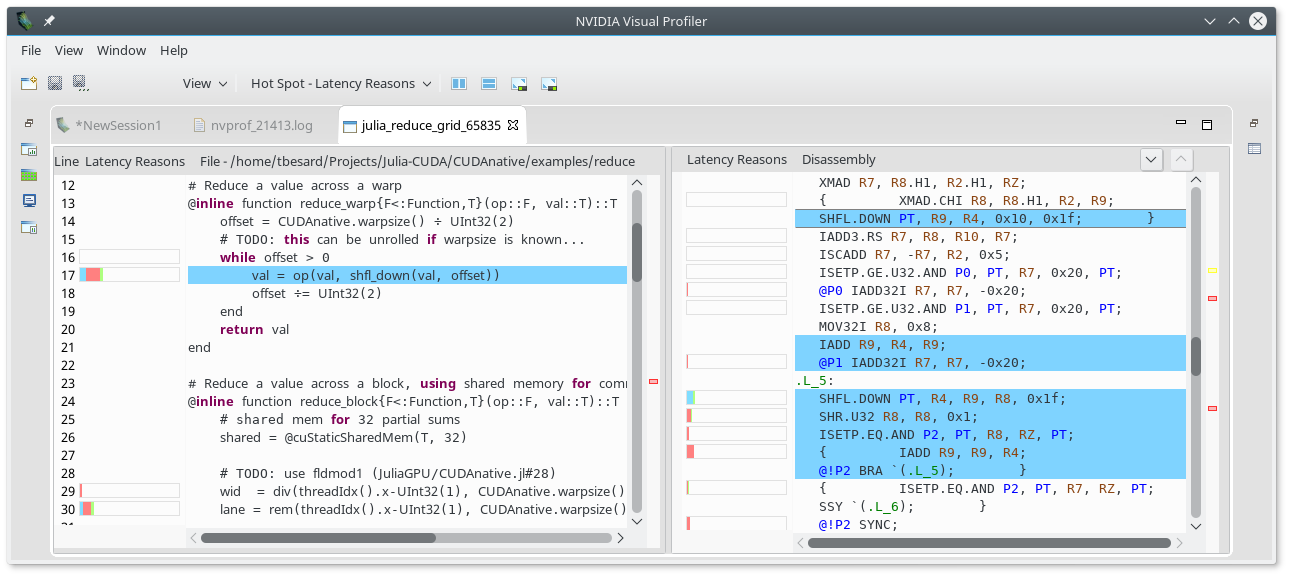
Task: Maximize the editor area panel
Action: coord(1207,125)
